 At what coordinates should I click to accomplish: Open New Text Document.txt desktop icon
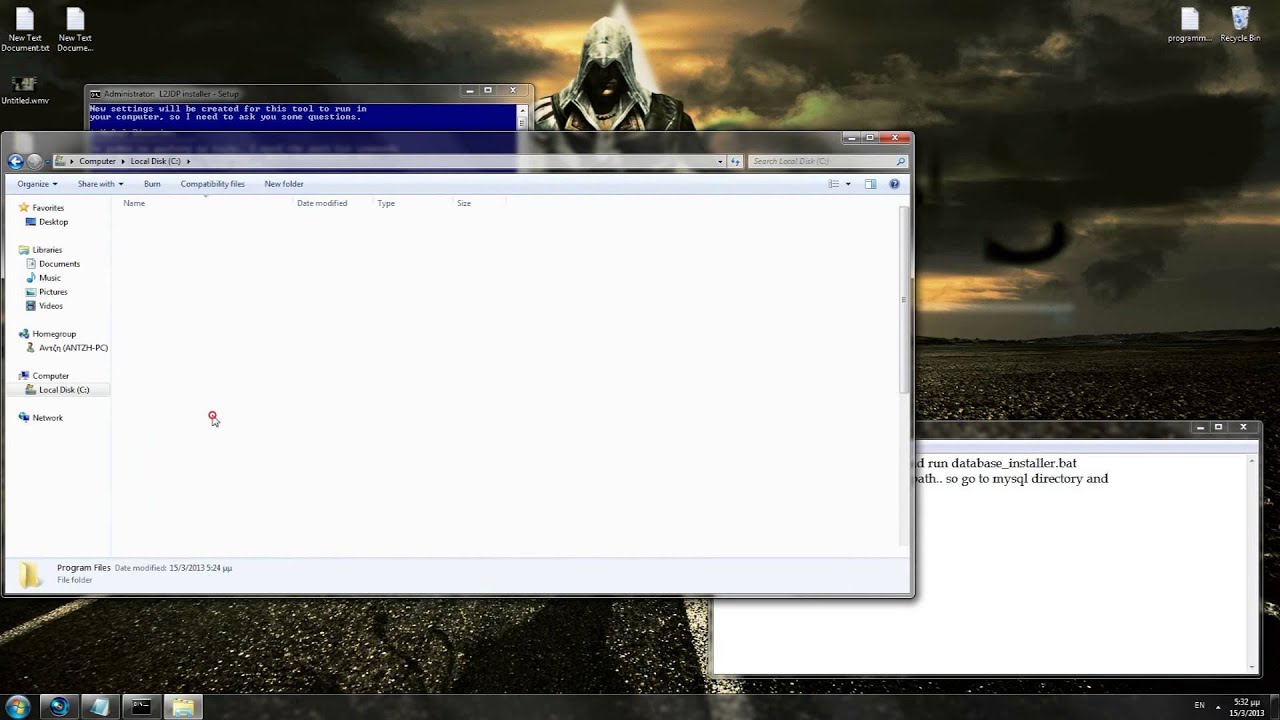pos(25,30)
